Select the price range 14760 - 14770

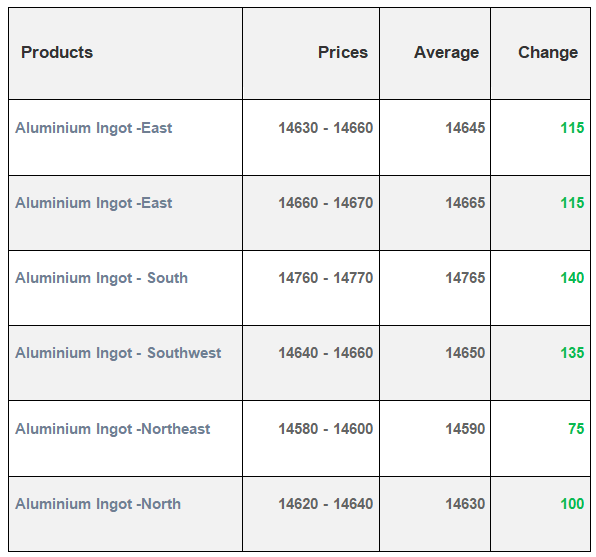tap(326, 278)
